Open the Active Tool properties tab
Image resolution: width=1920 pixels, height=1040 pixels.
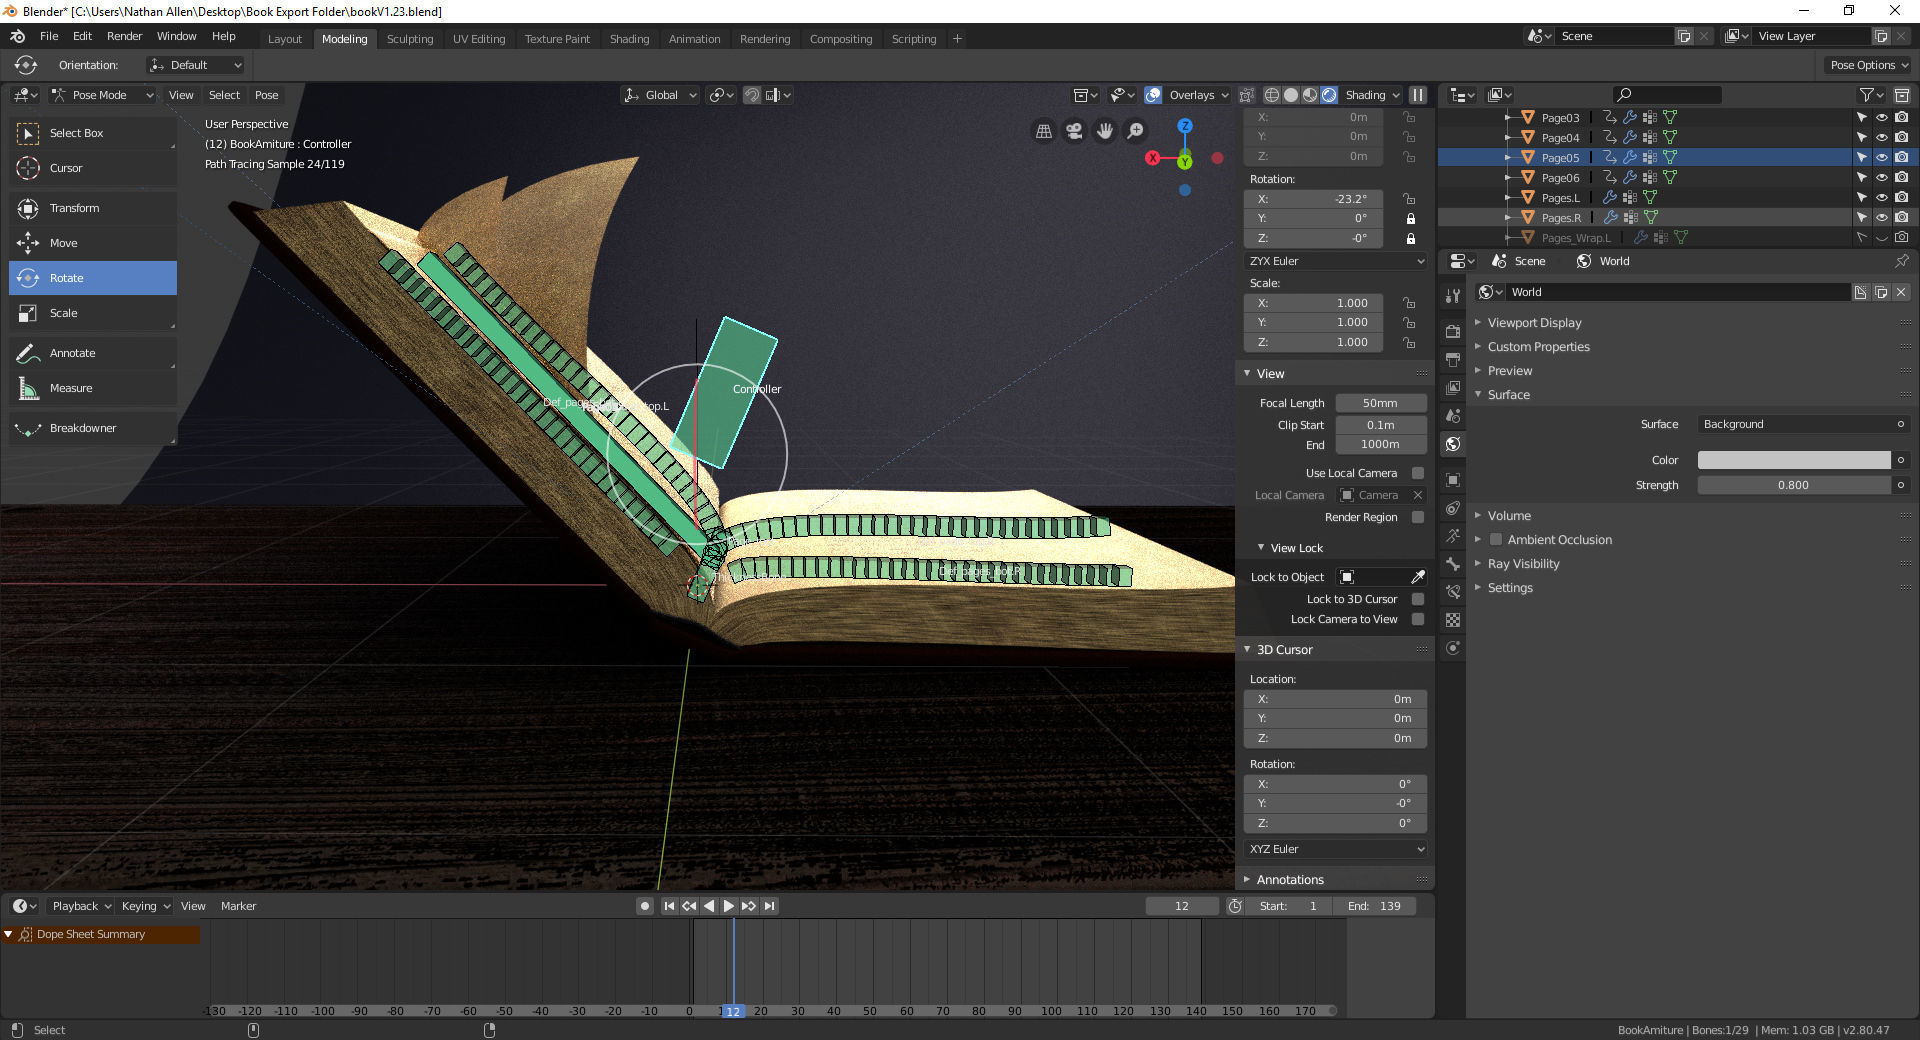(x=1453, y=296)
